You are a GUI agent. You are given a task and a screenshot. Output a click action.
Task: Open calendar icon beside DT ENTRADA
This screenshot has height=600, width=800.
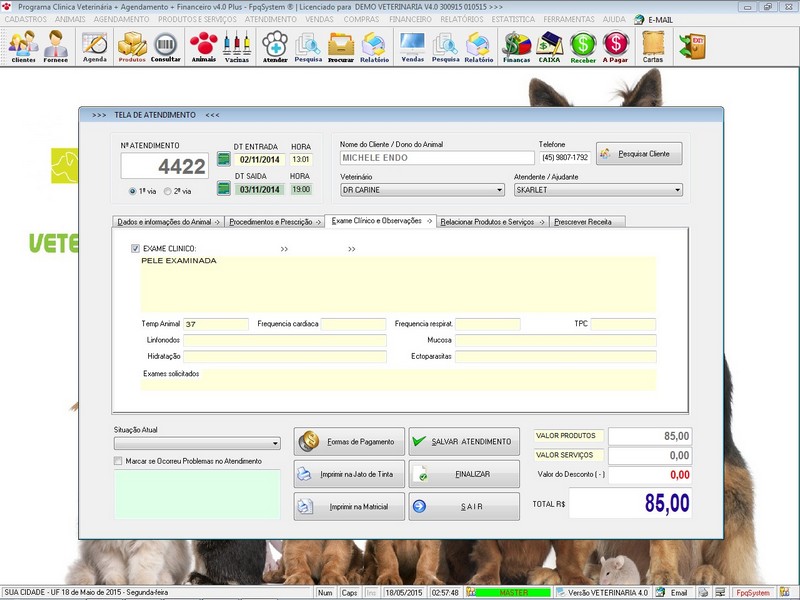click(223, 159)
